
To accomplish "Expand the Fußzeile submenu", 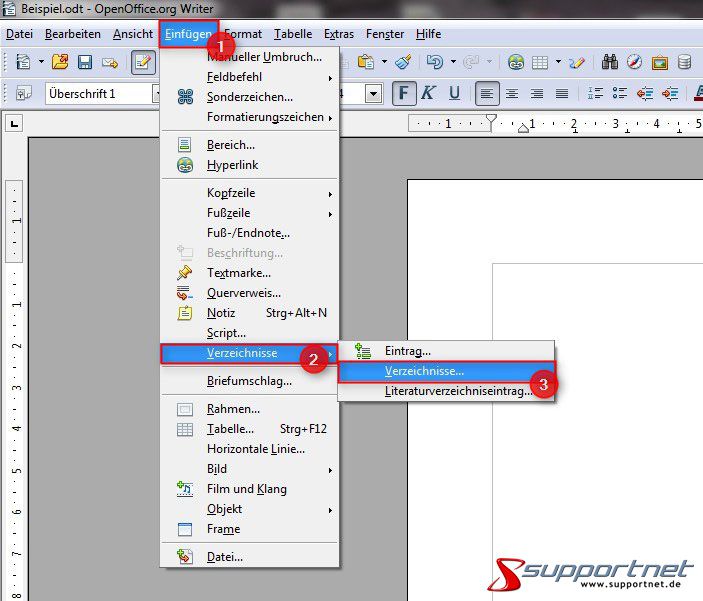I will coord(249,213).
